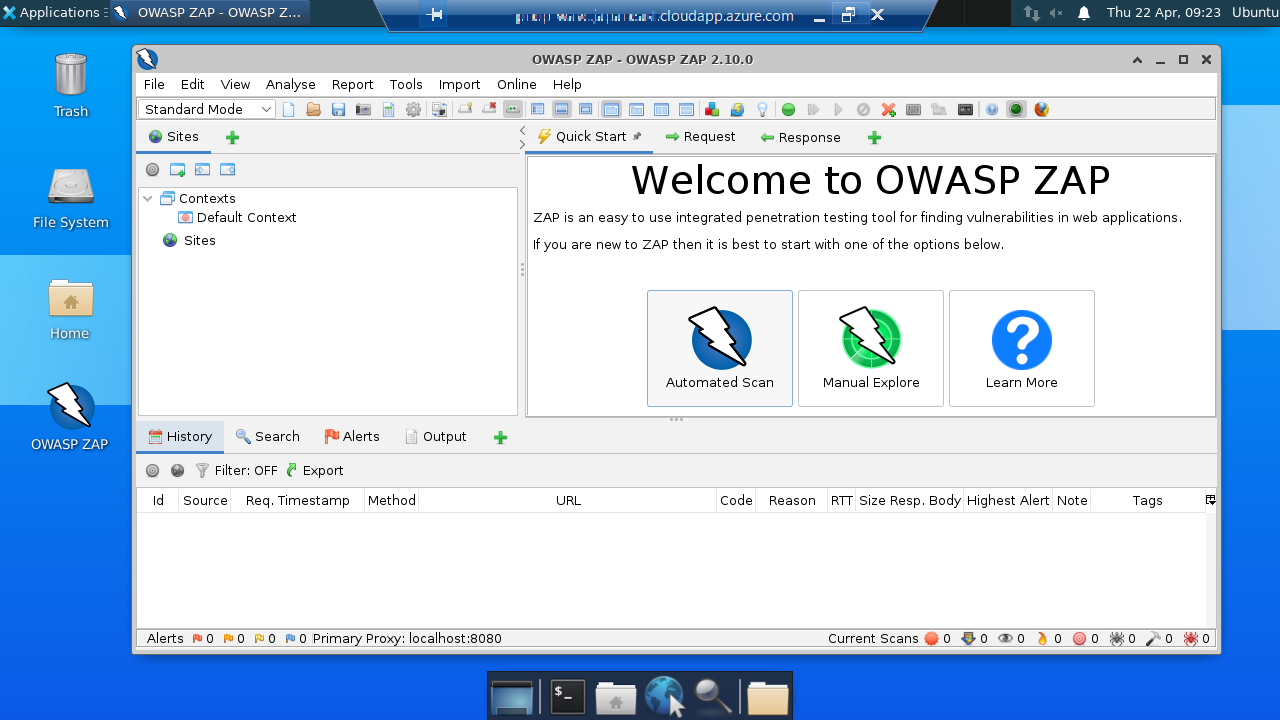Click the Export Context icon in Sites panel
Screen dimensions: 1280x720
[x=227, y=170]
